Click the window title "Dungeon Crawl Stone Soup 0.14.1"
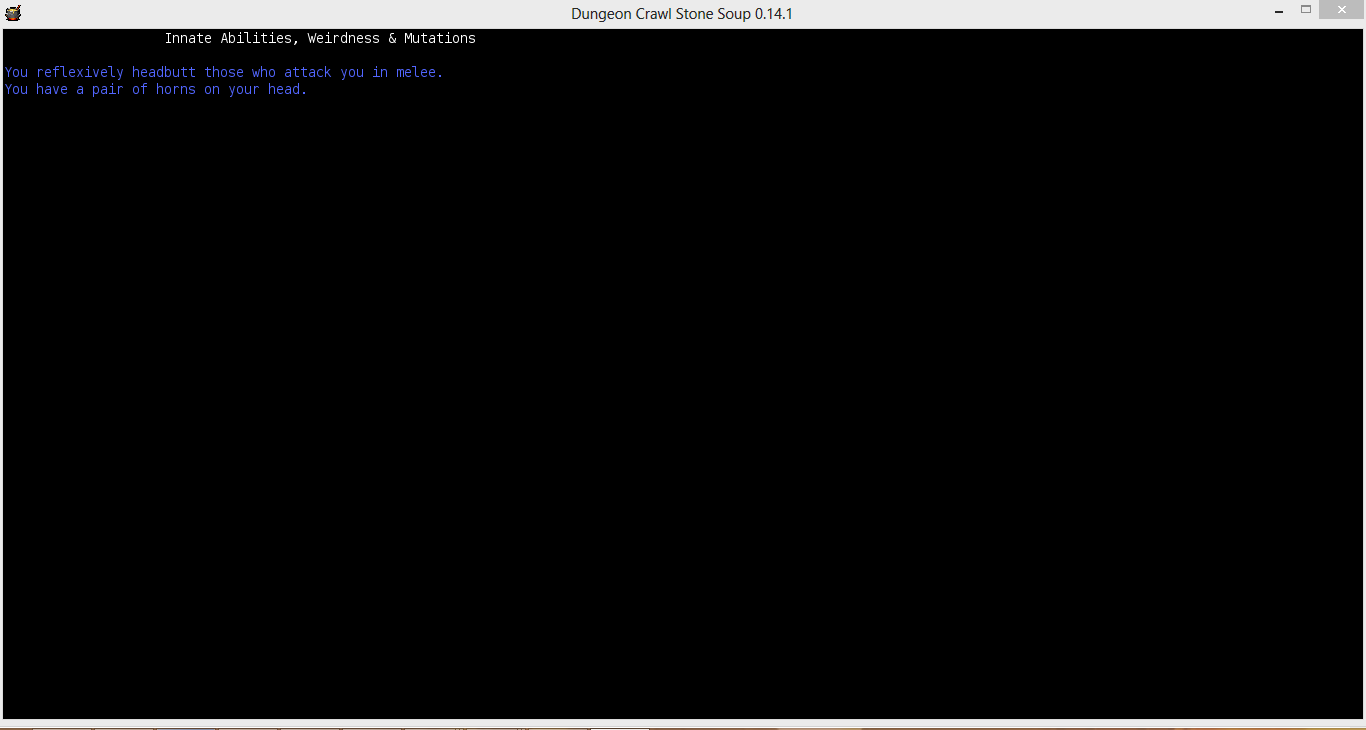Screen dimensions: 1366x730 [x=682, y=14]
